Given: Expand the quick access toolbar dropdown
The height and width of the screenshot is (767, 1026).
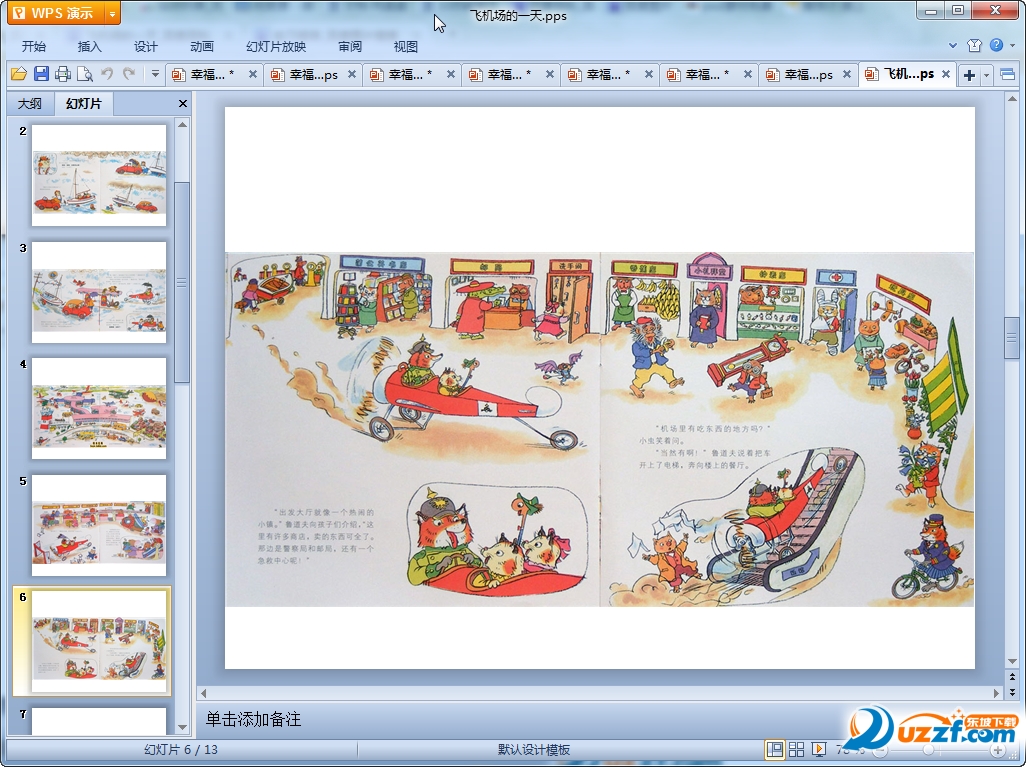Looking at the screenshot, I should click(155, 74).
